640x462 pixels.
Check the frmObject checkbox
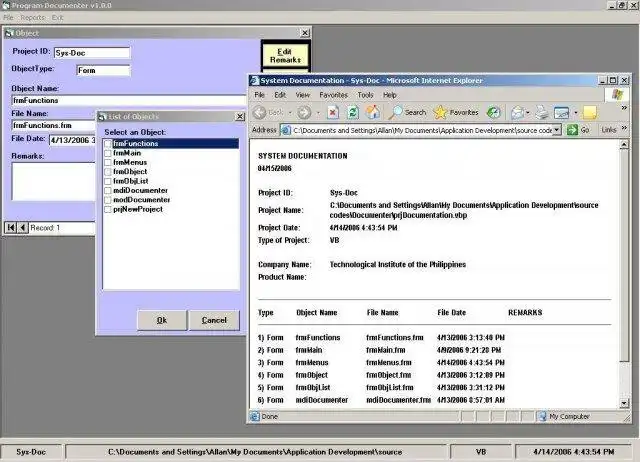tap(108, 172)
